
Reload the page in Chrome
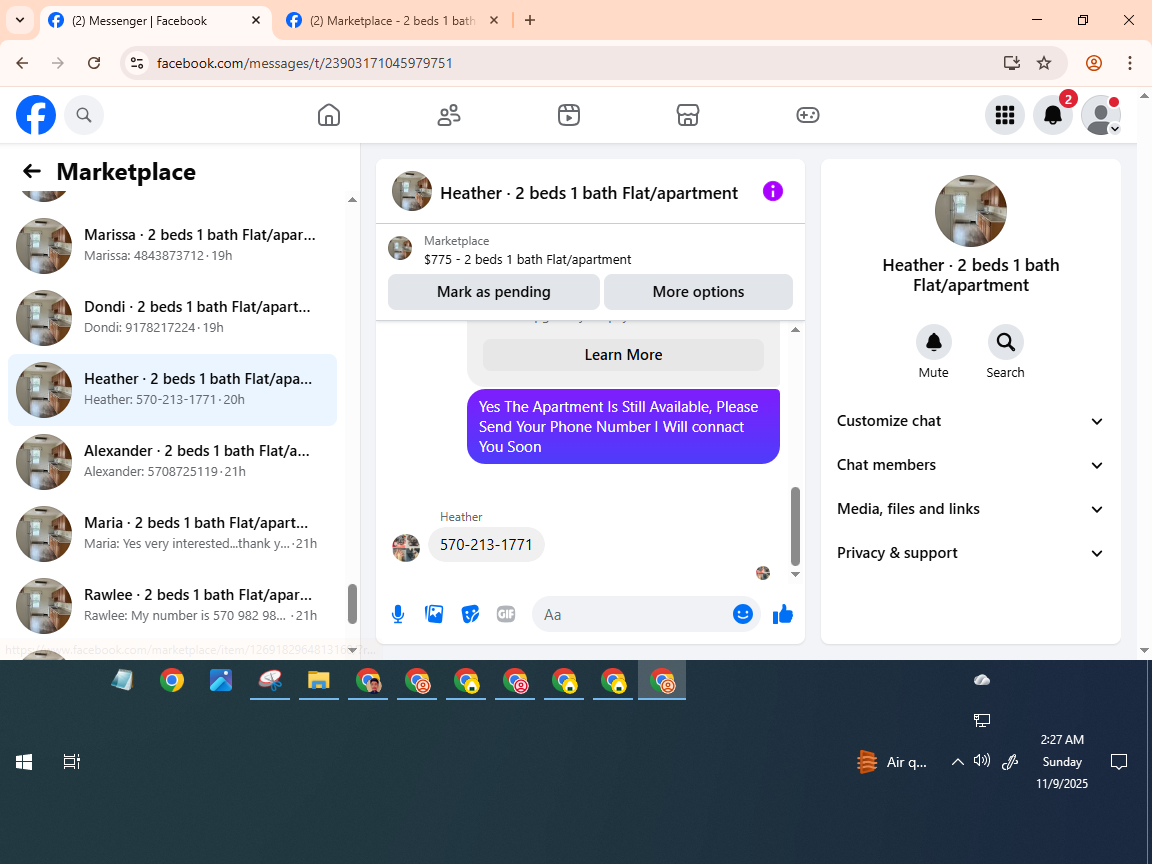point(94,63)
